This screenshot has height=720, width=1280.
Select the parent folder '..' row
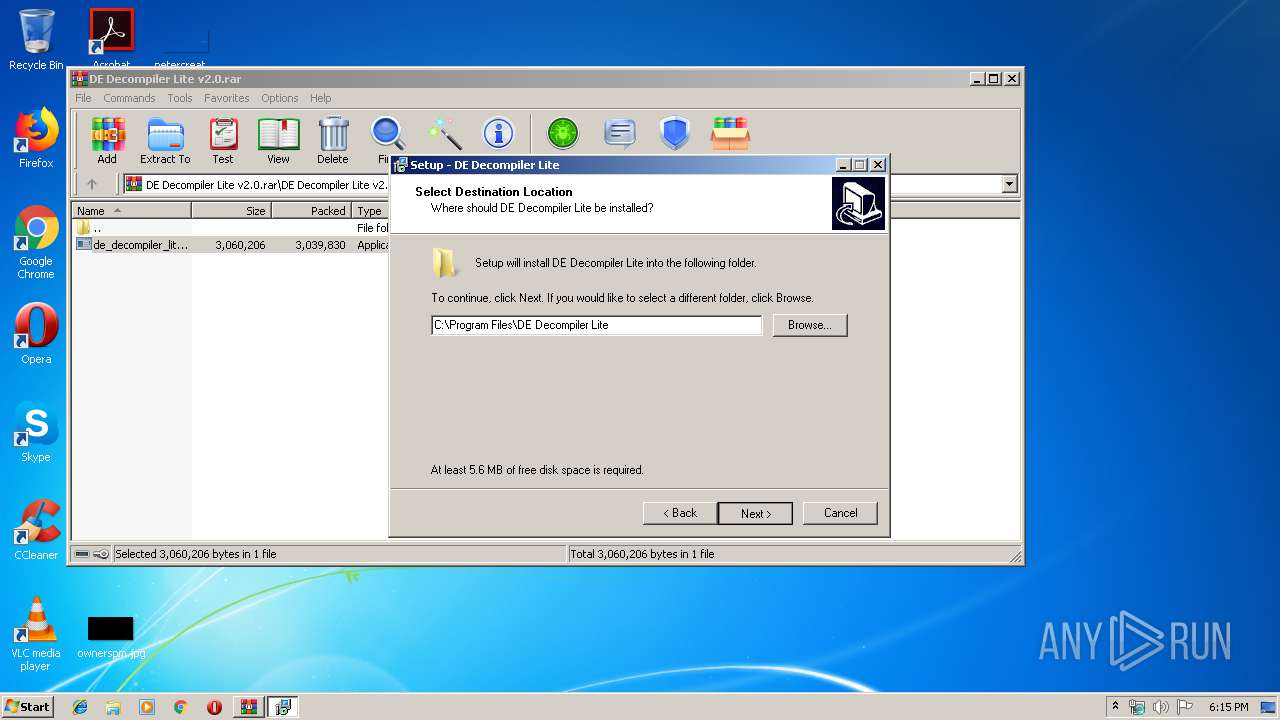click(x=231, y=228)
